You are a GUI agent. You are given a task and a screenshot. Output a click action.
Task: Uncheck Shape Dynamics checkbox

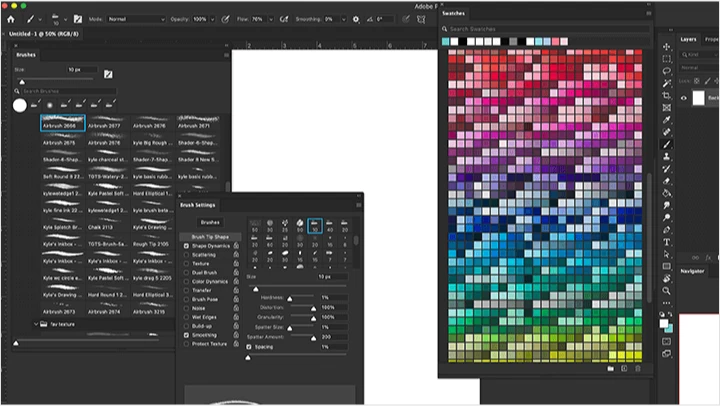point(186,246)
